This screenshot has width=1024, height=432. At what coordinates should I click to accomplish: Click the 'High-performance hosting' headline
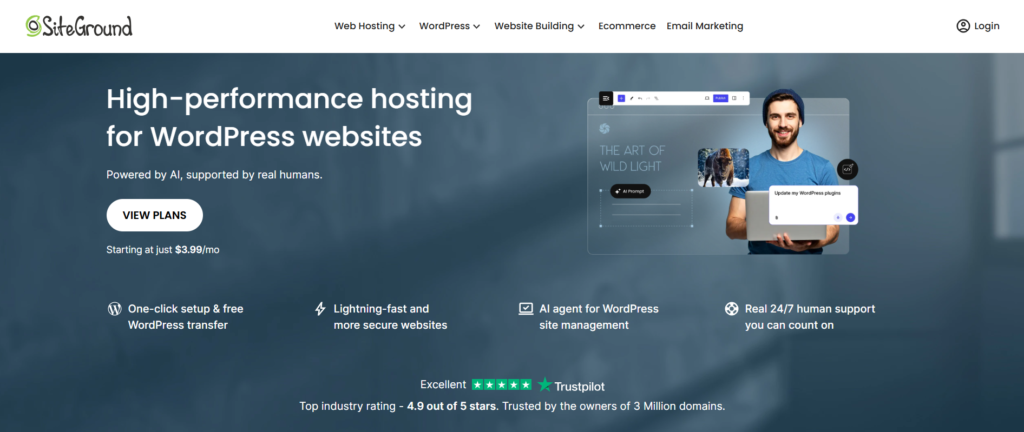pyautogui.click(x=289, y=99)
